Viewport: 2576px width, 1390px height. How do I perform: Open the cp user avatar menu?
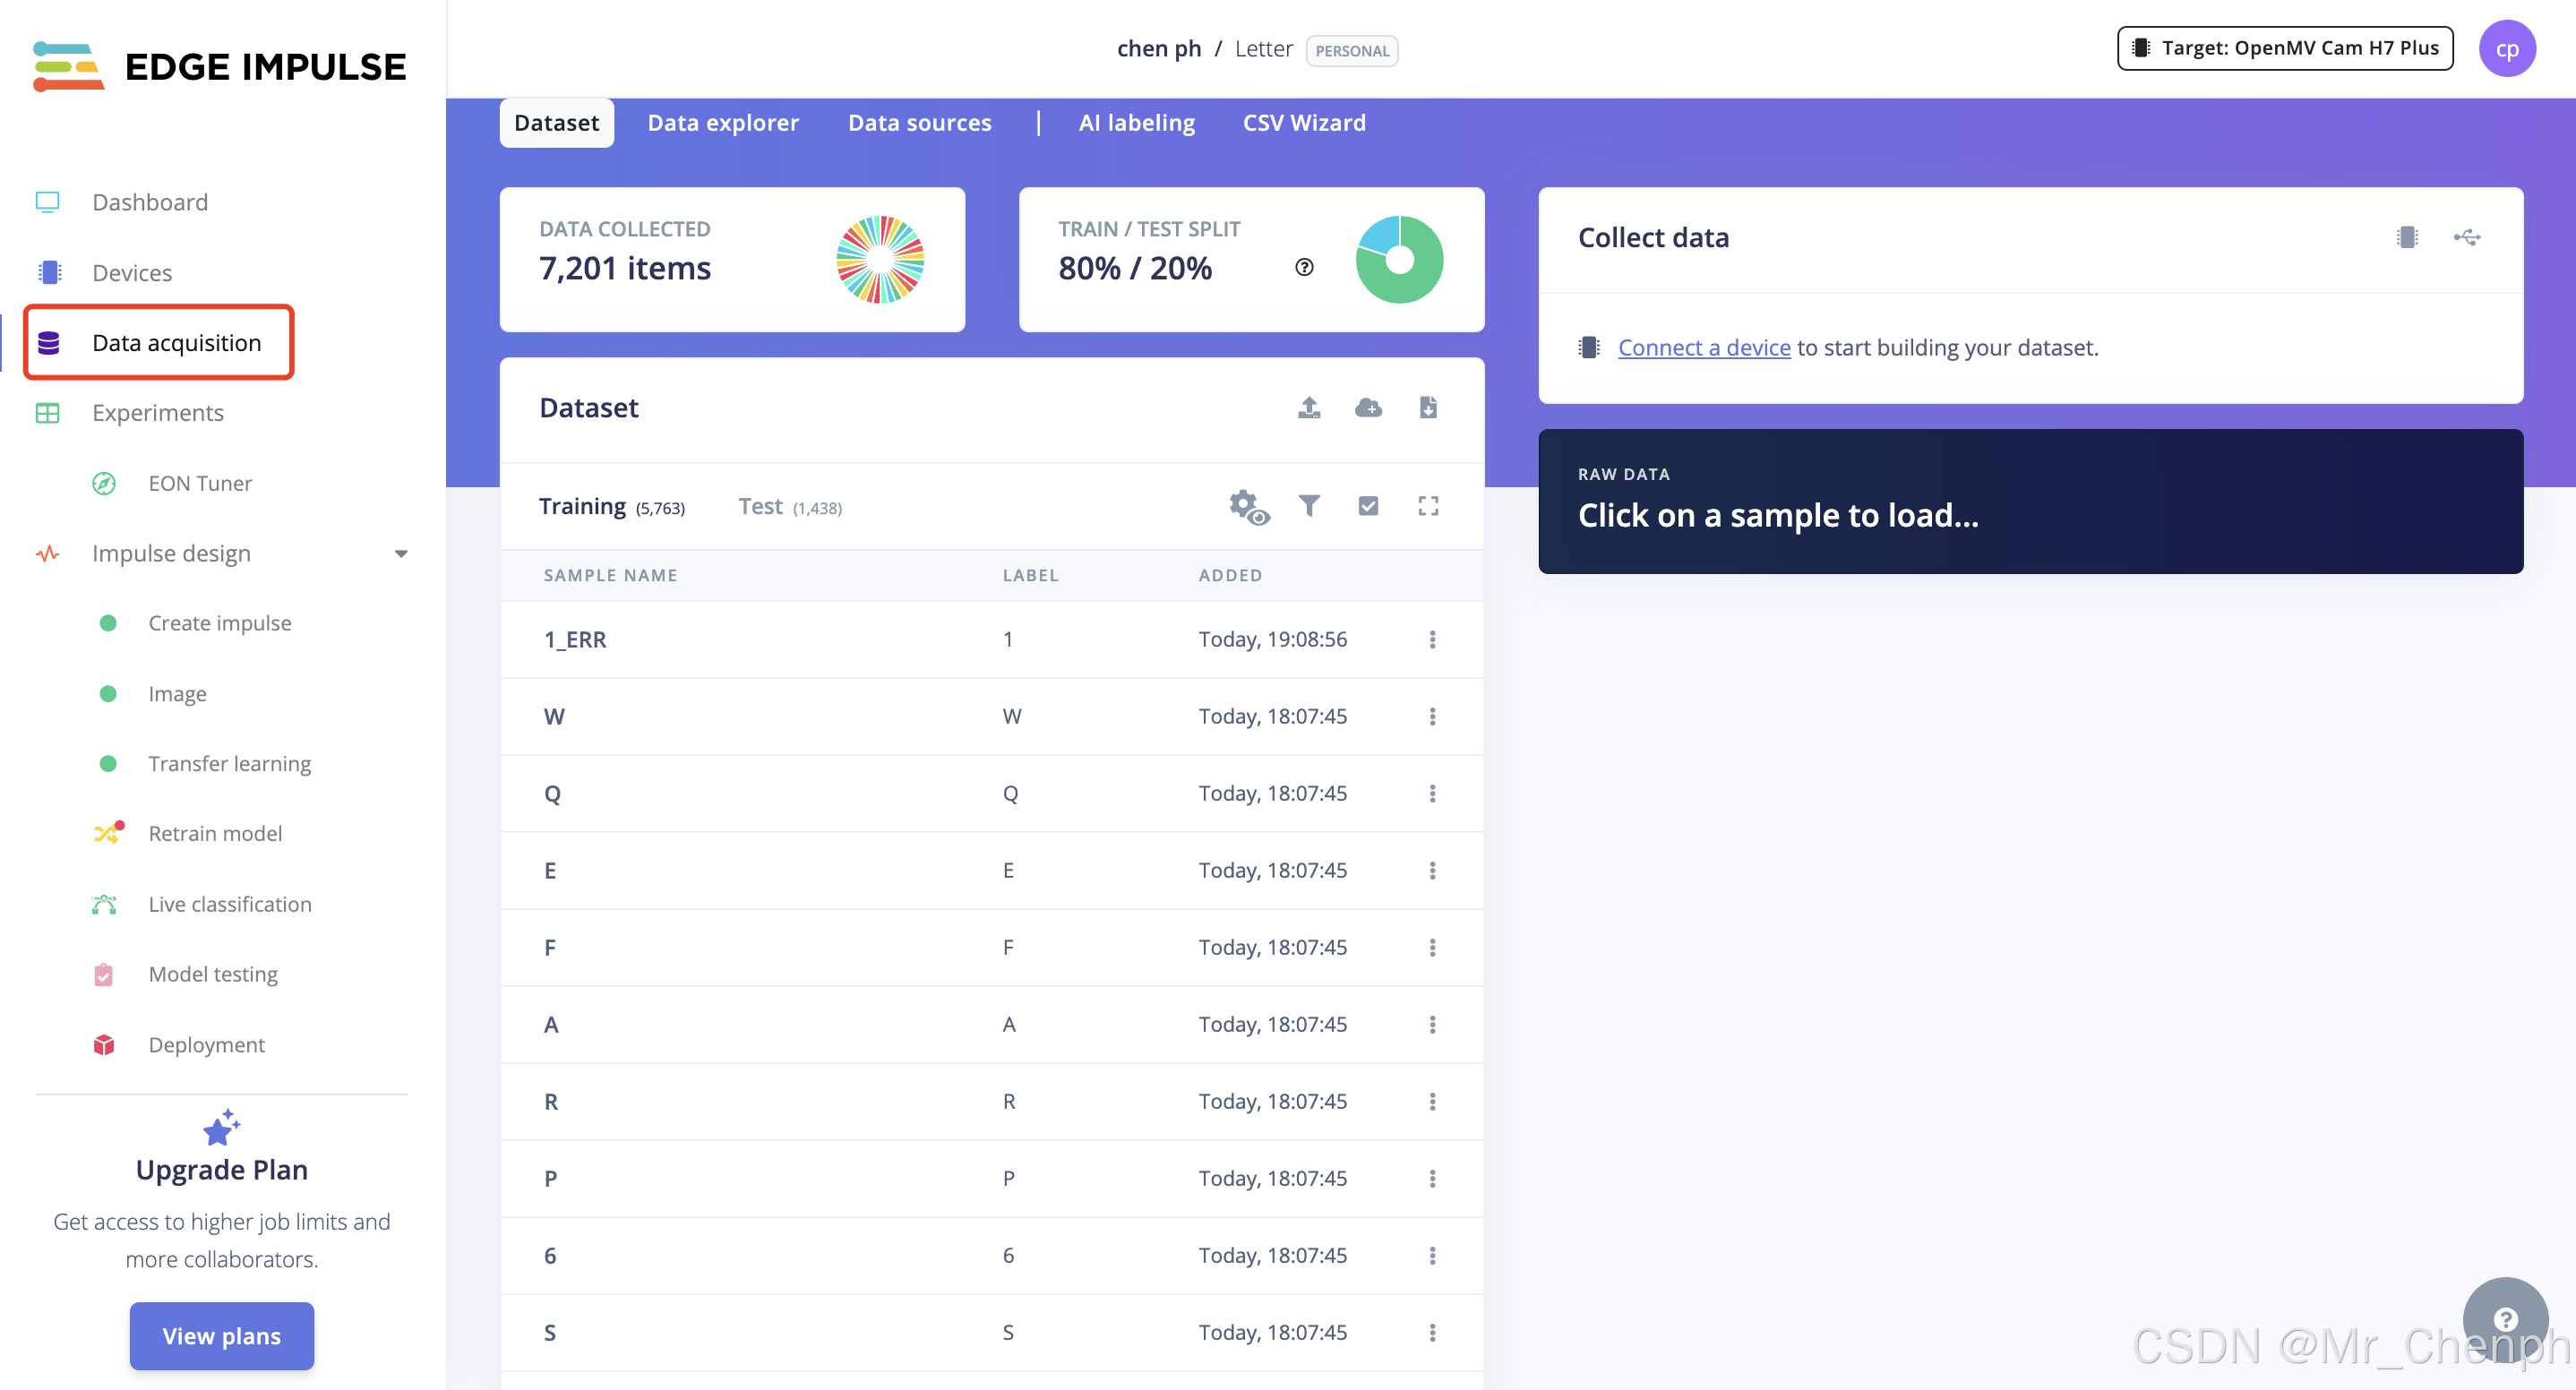pos(2506,49)
